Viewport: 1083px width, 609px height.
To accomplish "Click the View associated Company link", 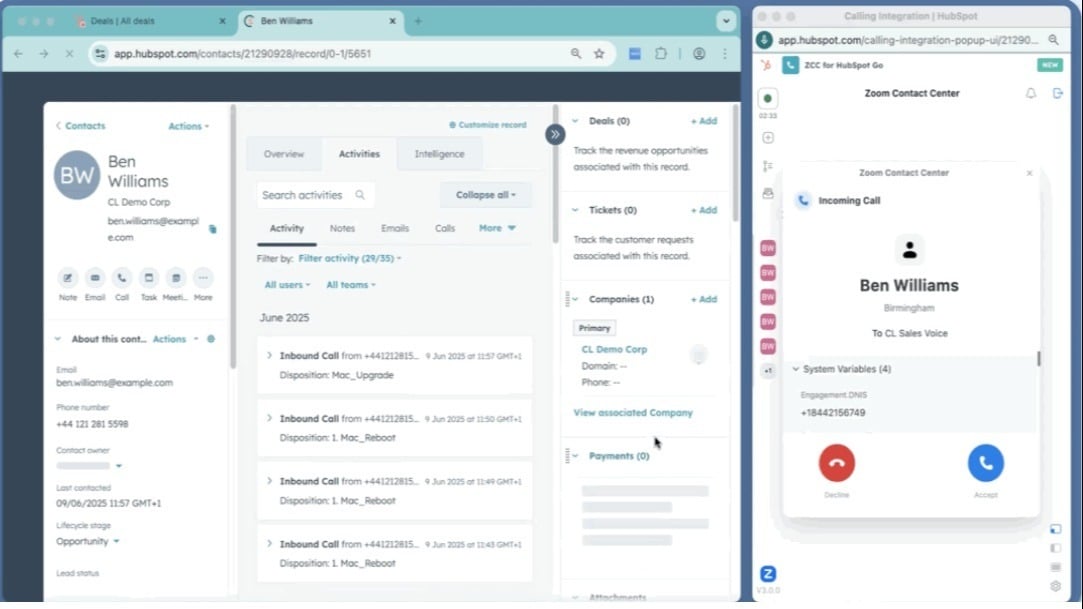I will coord(633,412).
